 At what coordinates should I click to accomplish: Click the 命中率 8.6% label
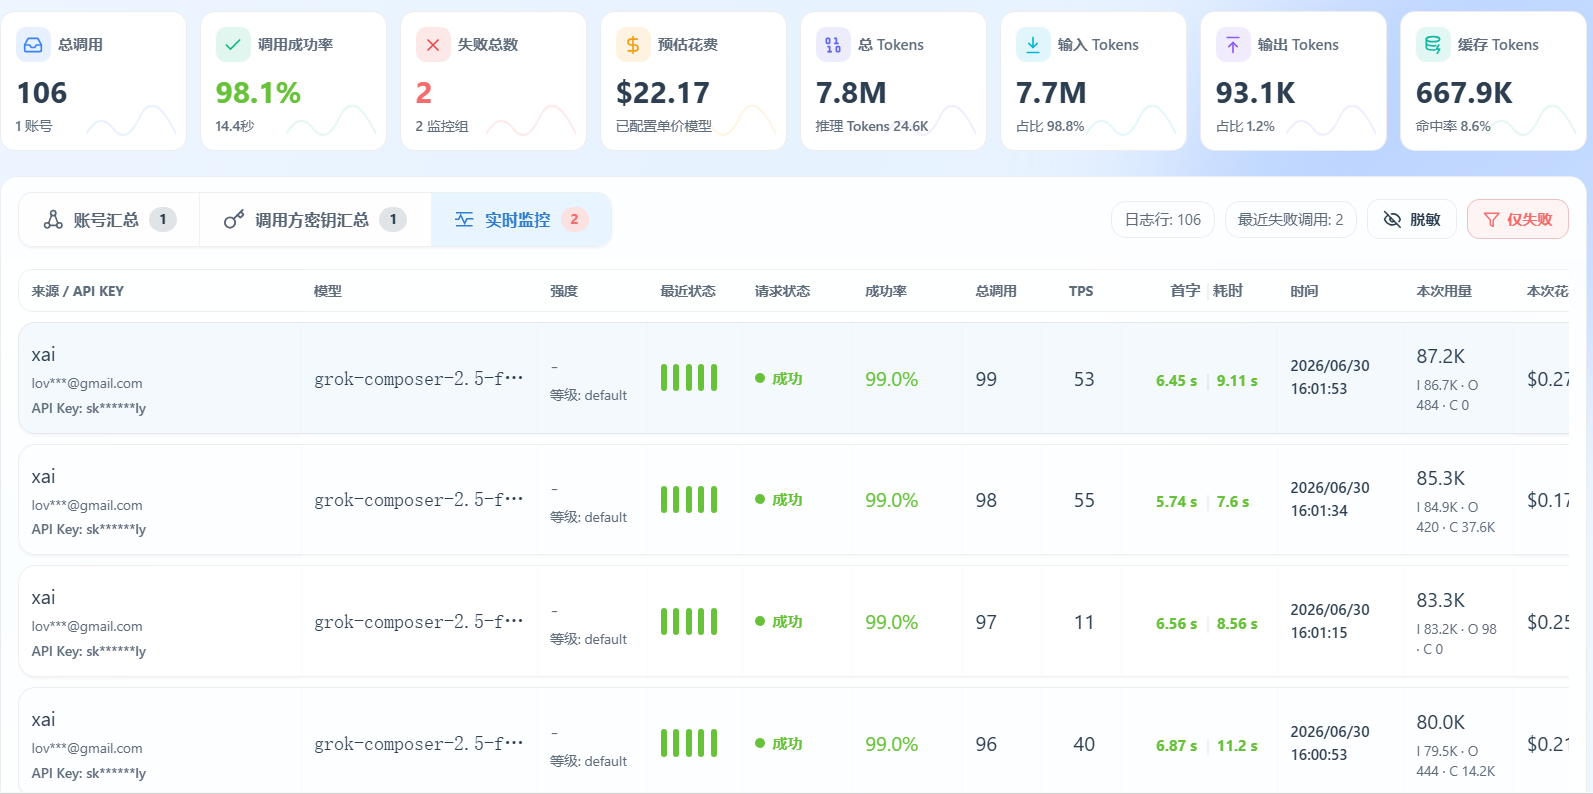coord(1453,126)
